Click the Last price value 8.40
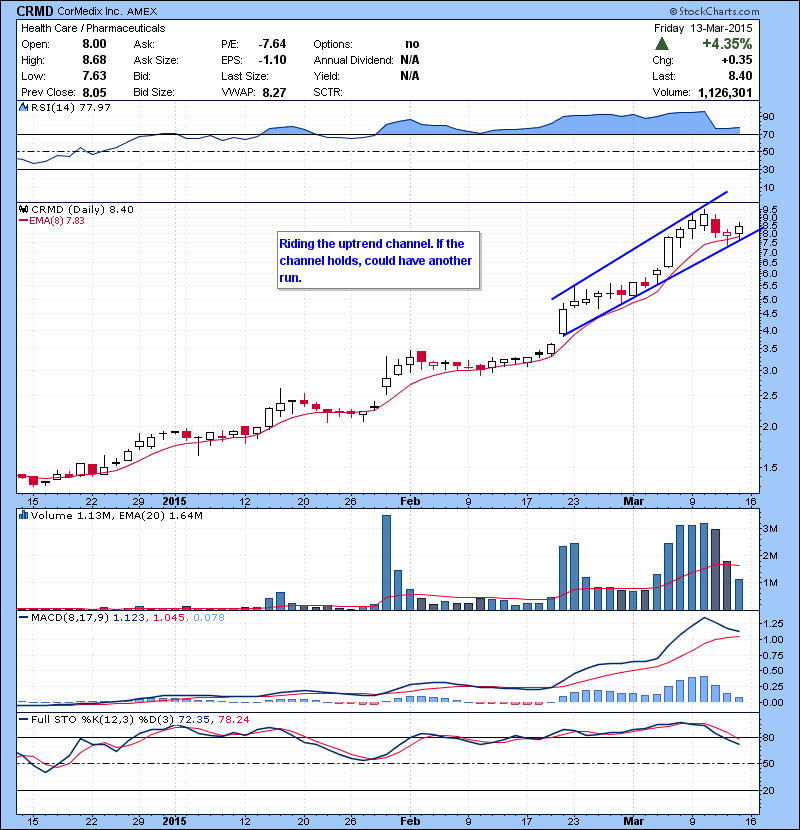Viewport: 800px width, 830px height. (740, 76)
